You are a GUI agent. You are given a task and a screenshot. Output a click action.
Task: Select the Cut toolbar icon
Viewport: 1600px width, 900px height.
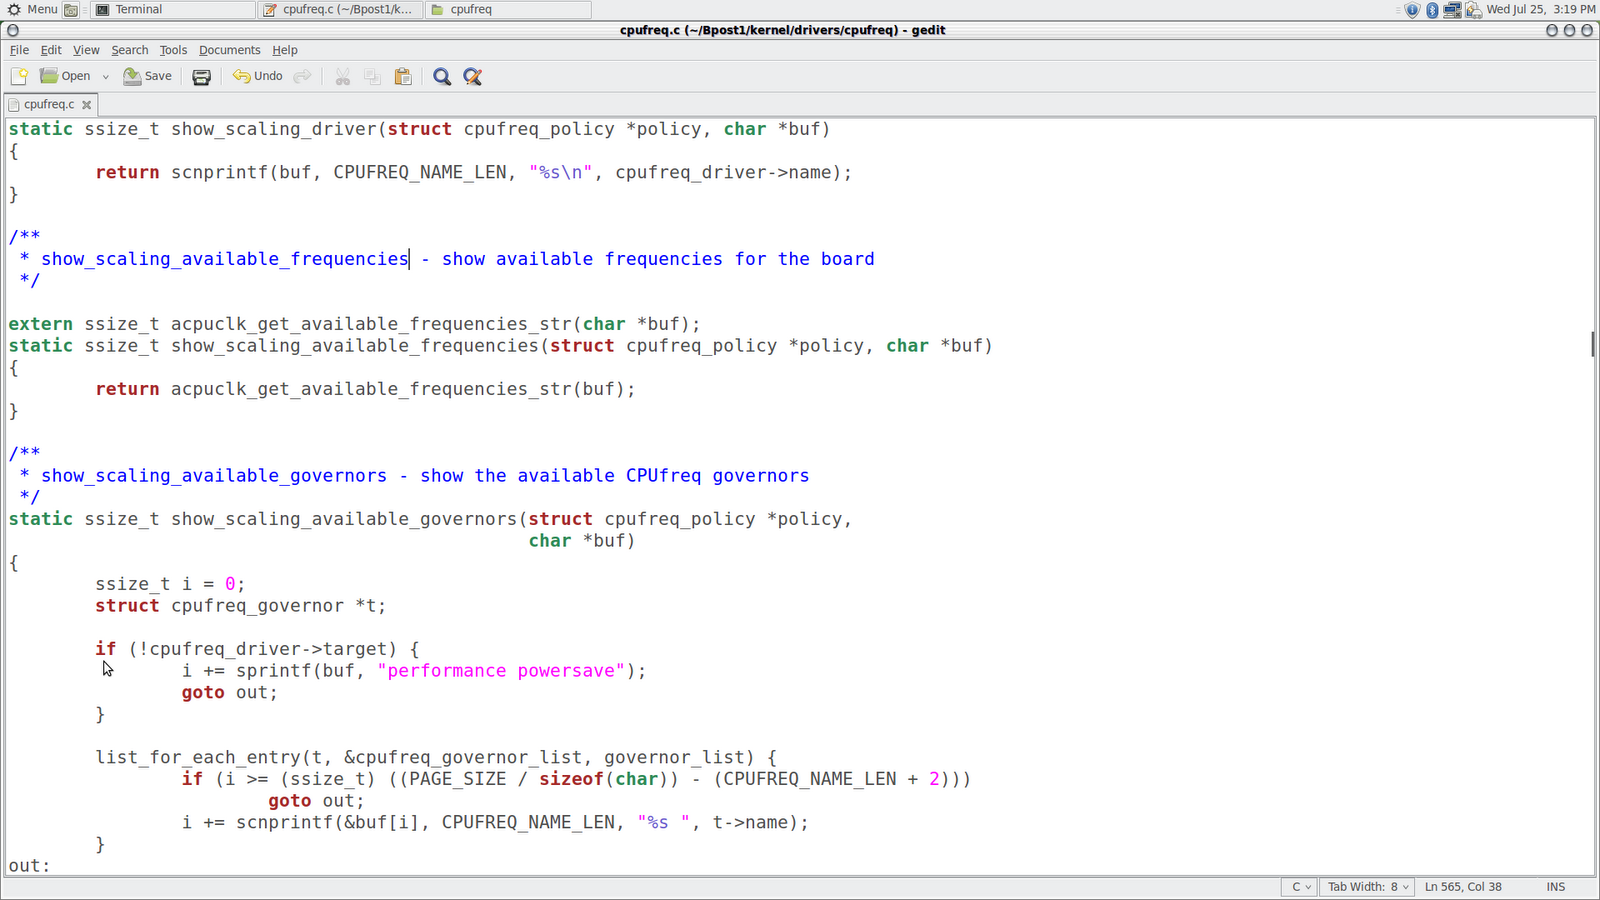342,76
